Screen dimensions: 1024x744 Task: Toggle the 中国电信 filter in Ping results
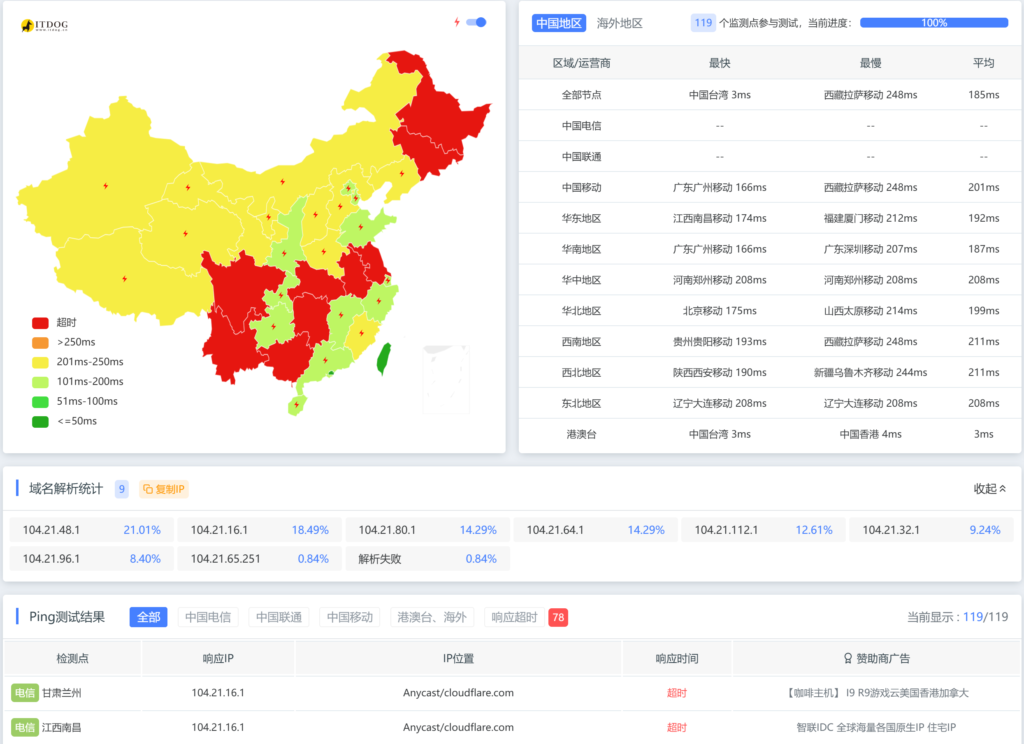[209, 617]
